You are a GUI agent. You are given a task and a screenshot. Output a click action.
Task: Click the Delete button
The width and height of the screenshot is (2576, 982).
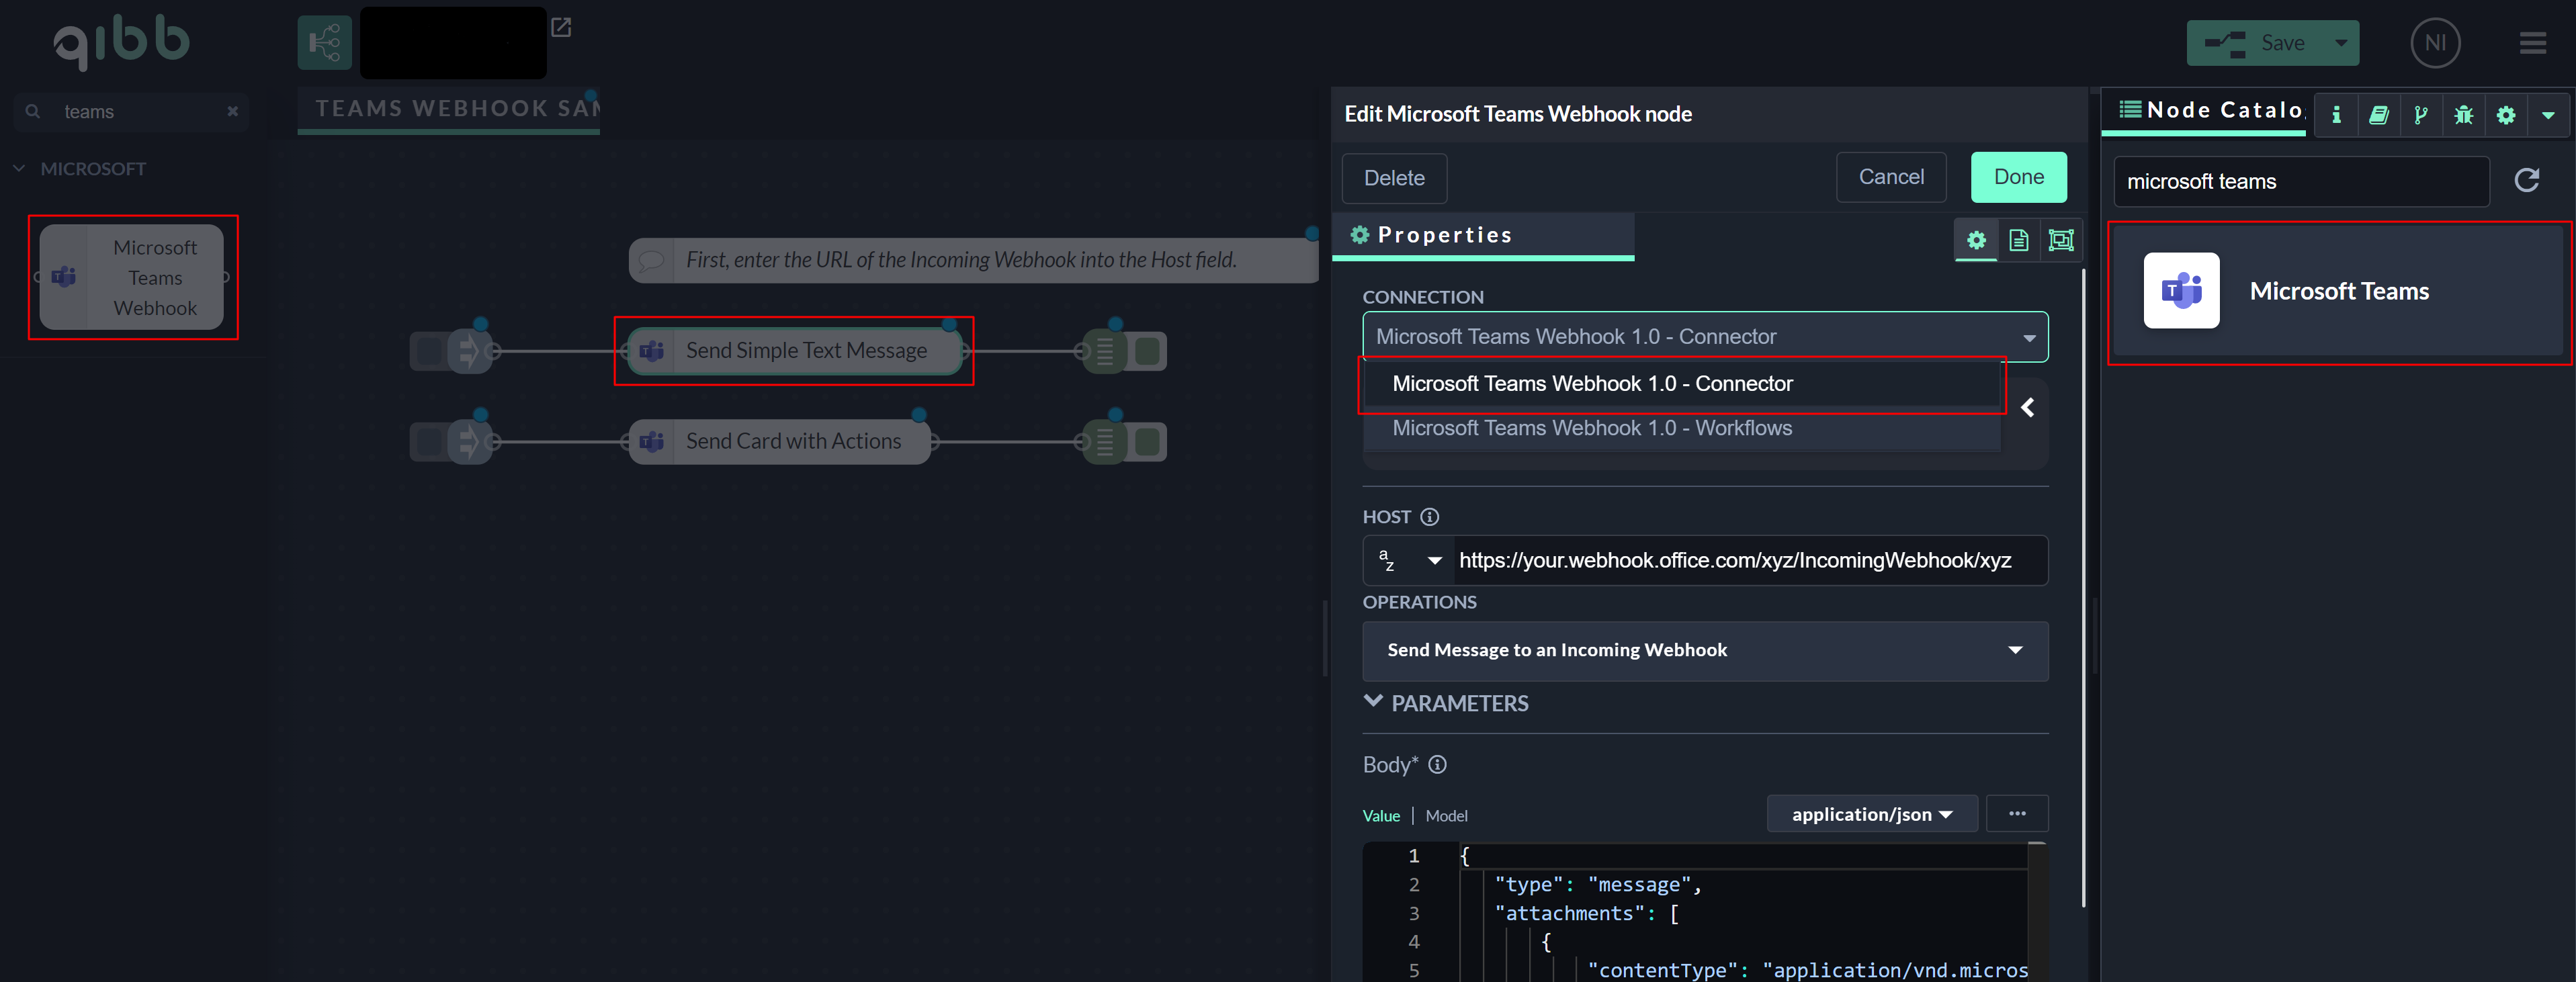tap(1394, 179)
